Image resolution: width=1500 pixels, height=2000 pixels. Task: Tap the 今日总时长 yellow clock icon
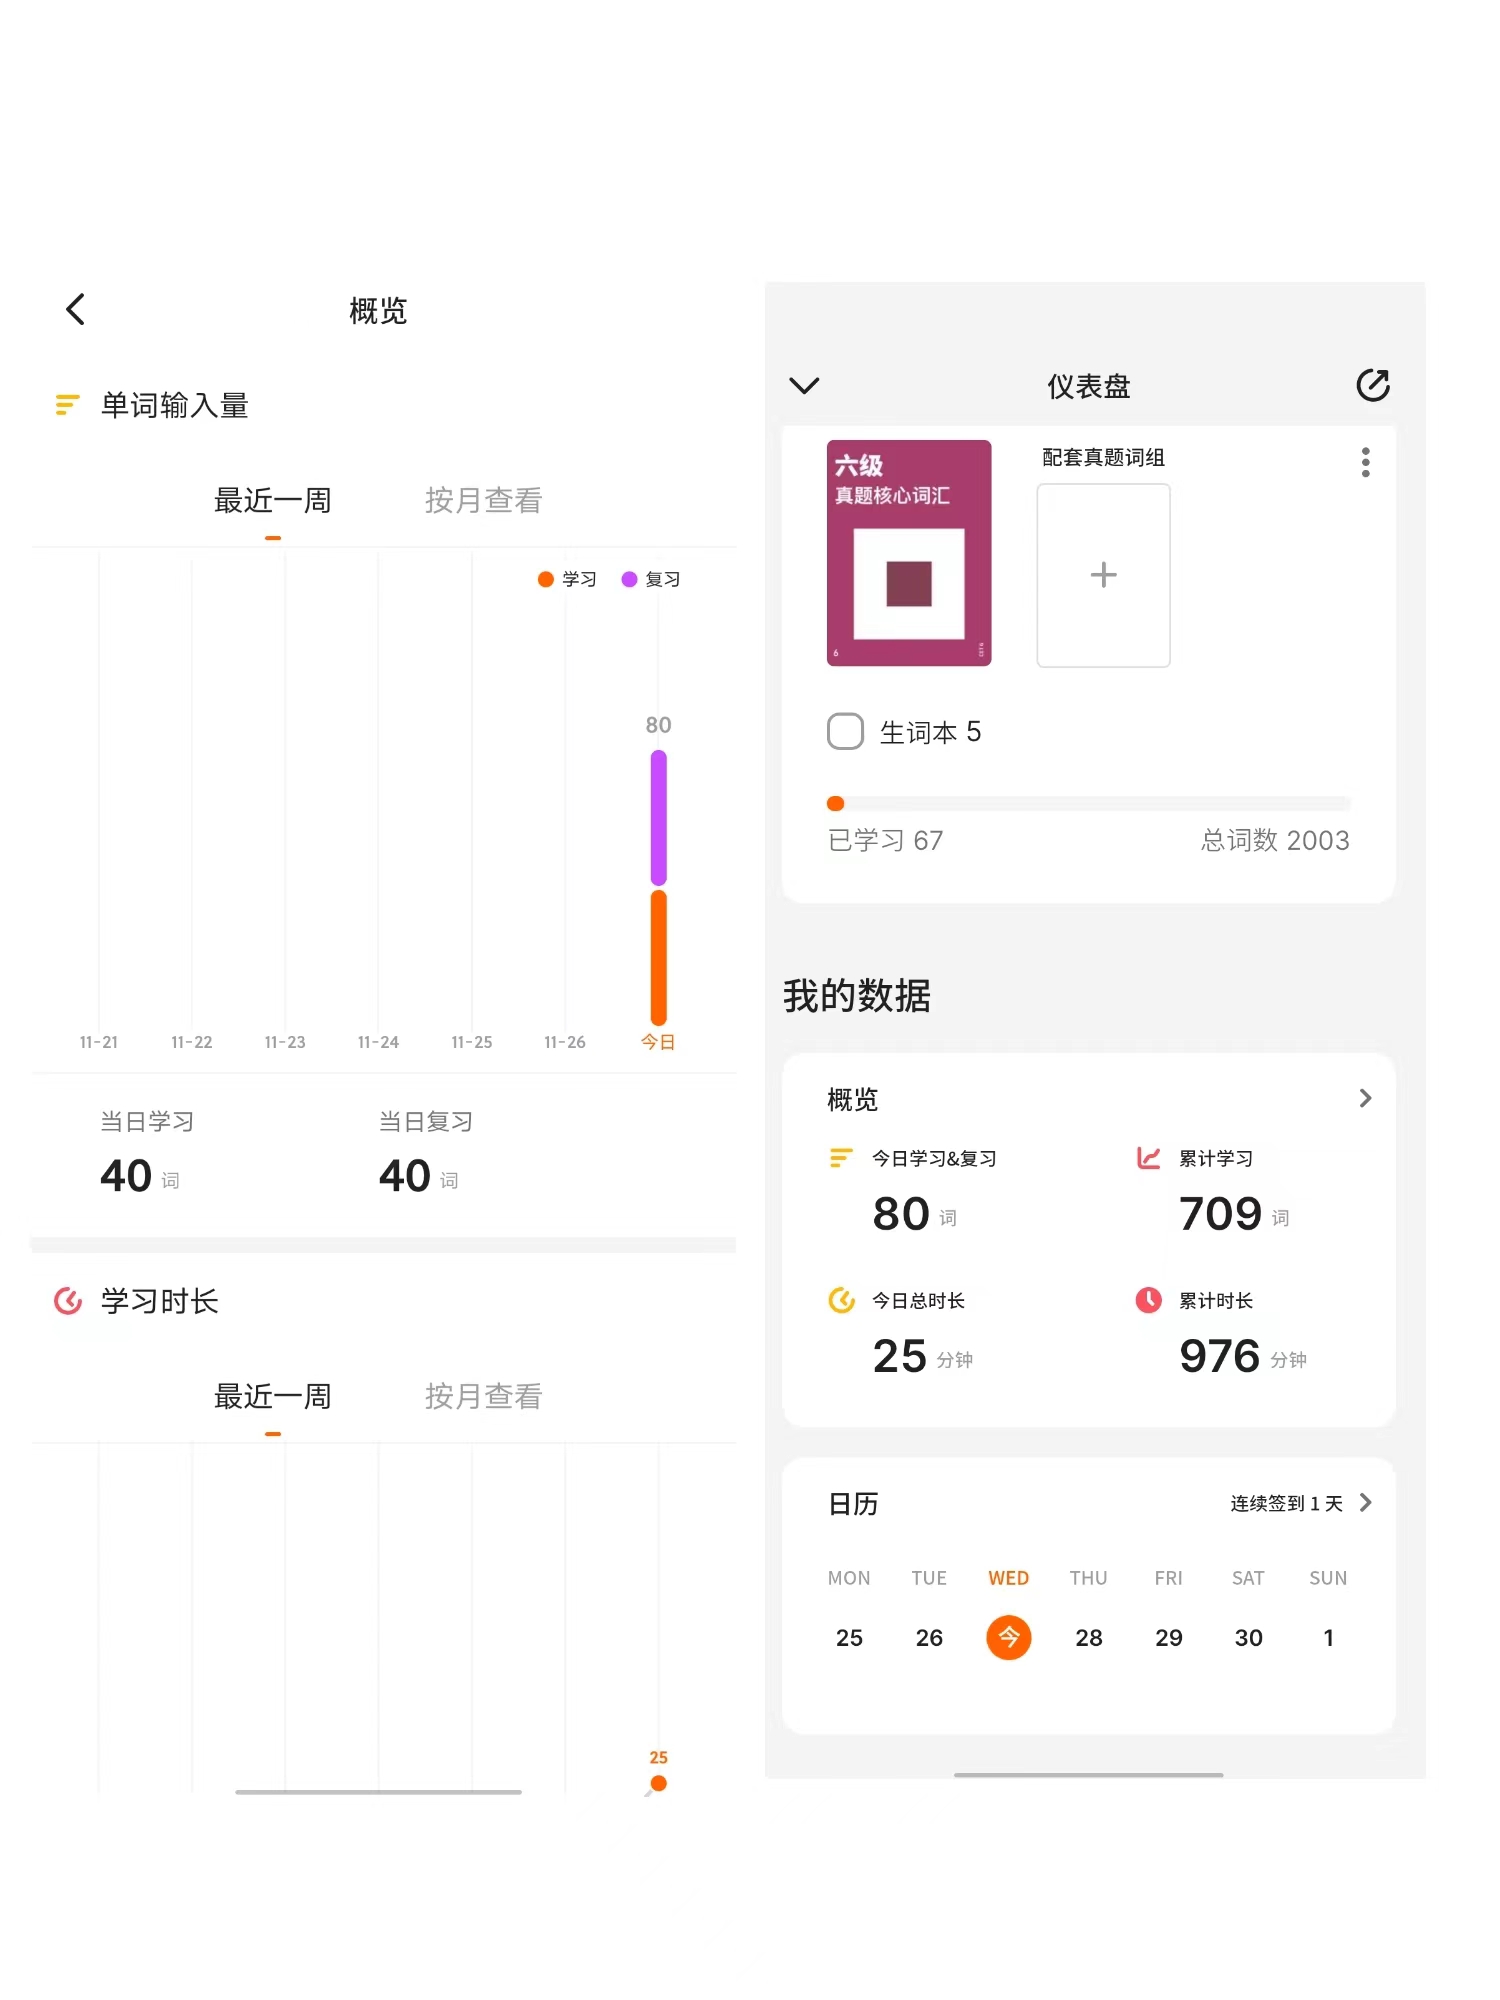(841, 1300)
